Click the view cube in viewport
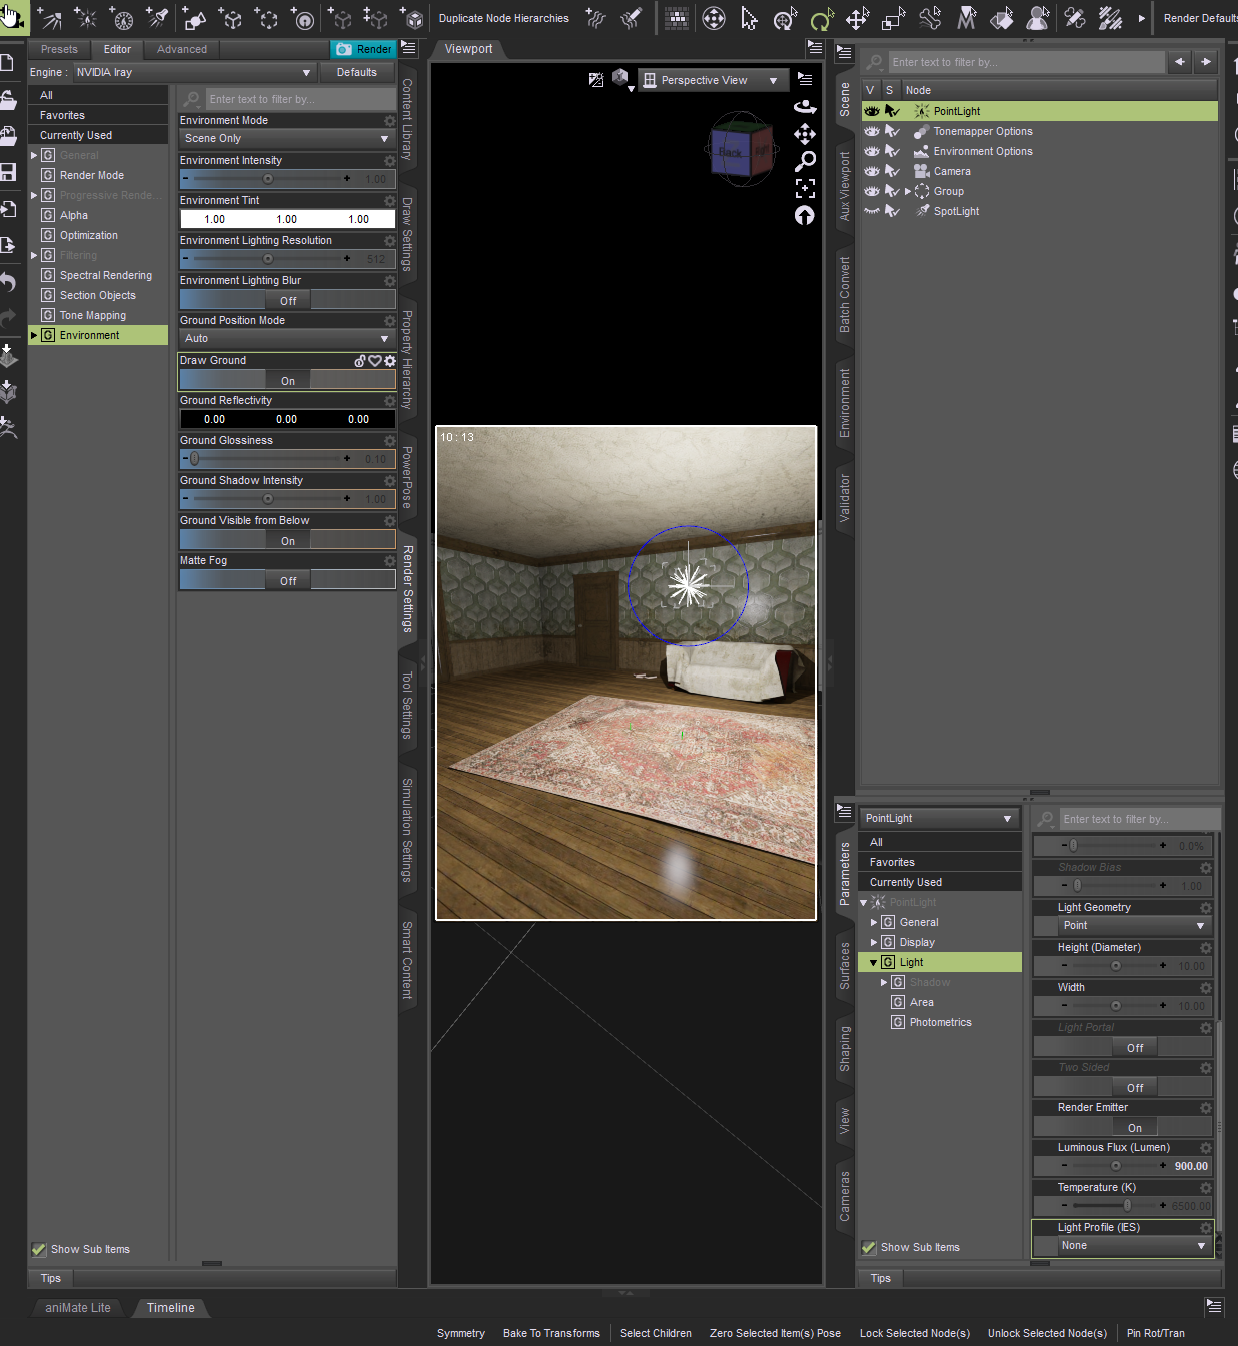This screenshot has height=1346, width=1238. point(741,150)
